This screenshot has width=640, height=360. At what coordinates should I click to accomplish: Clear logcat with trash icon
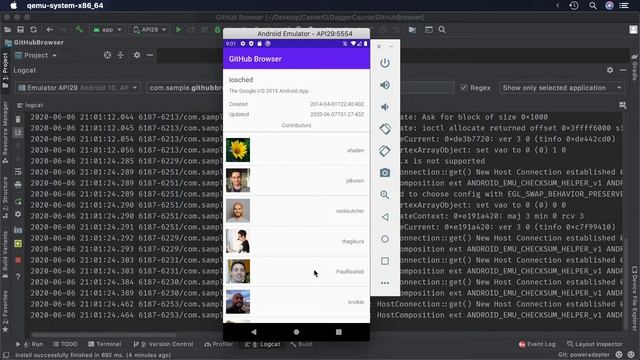pos(18,119)
